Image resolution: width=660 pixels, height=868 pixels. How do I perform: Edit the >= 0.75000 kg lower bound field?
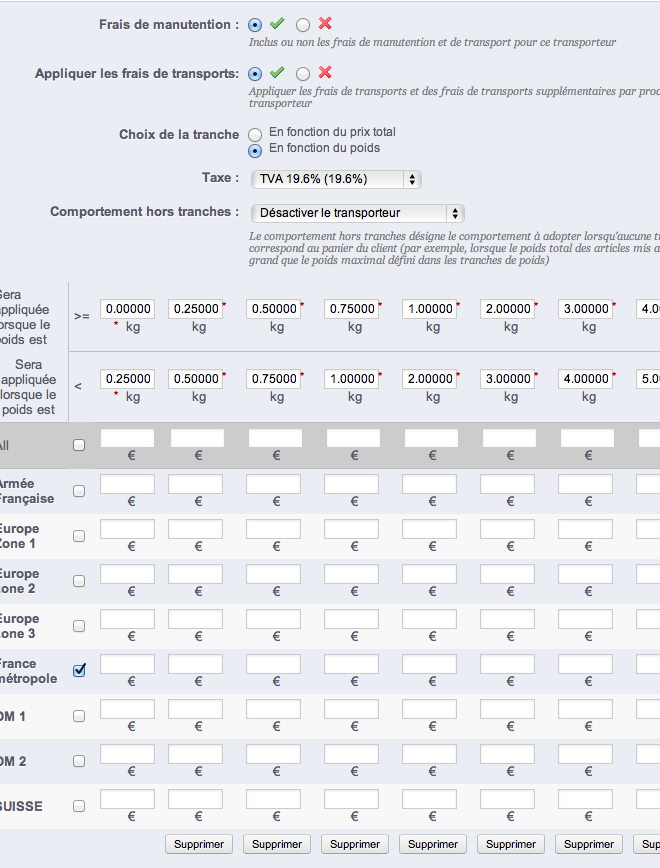352,309
